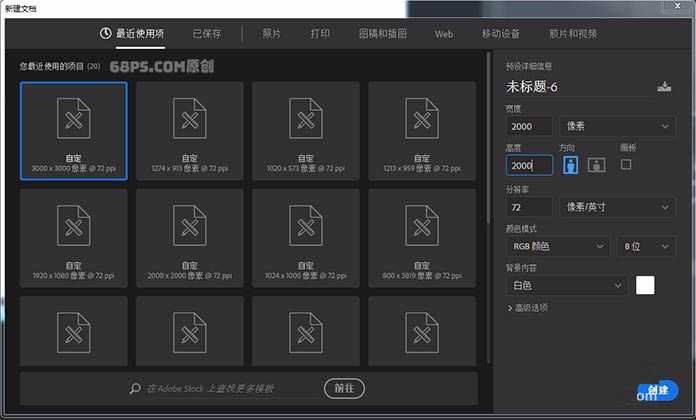Enable the 画板 artboard checkbox
This screenshot has width=696, height=420.
(x=626, y=164)
